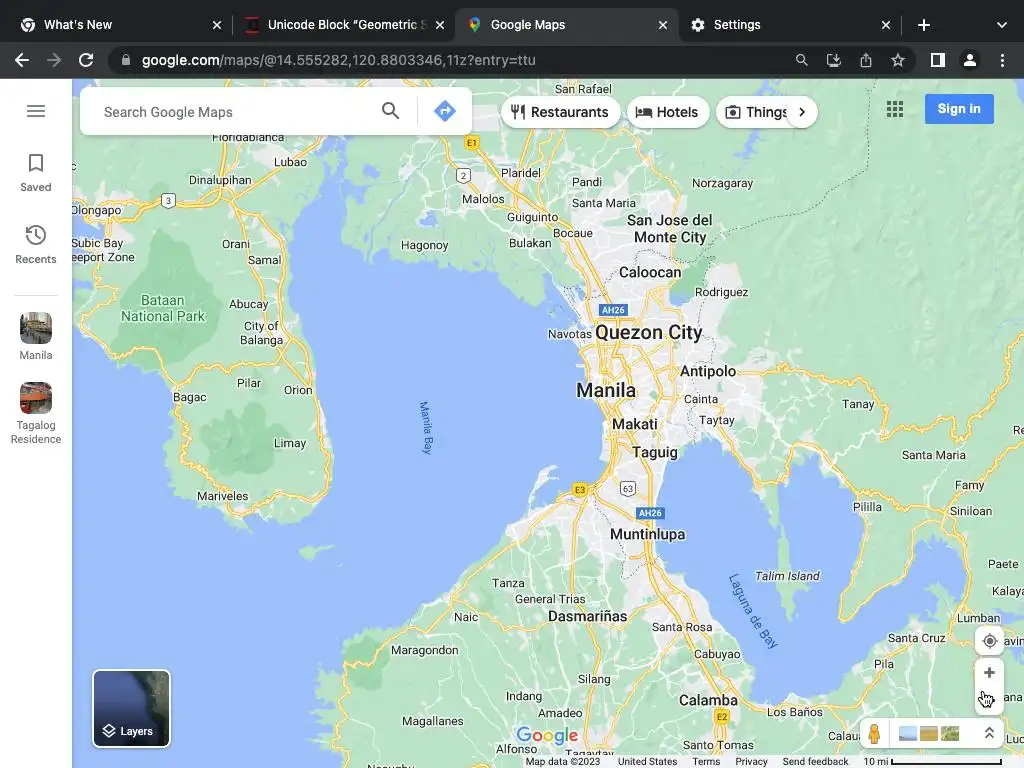Share this page using the share icon
Image resolution: width=1024 pixels, height=768 pixels.
(865, 60)
